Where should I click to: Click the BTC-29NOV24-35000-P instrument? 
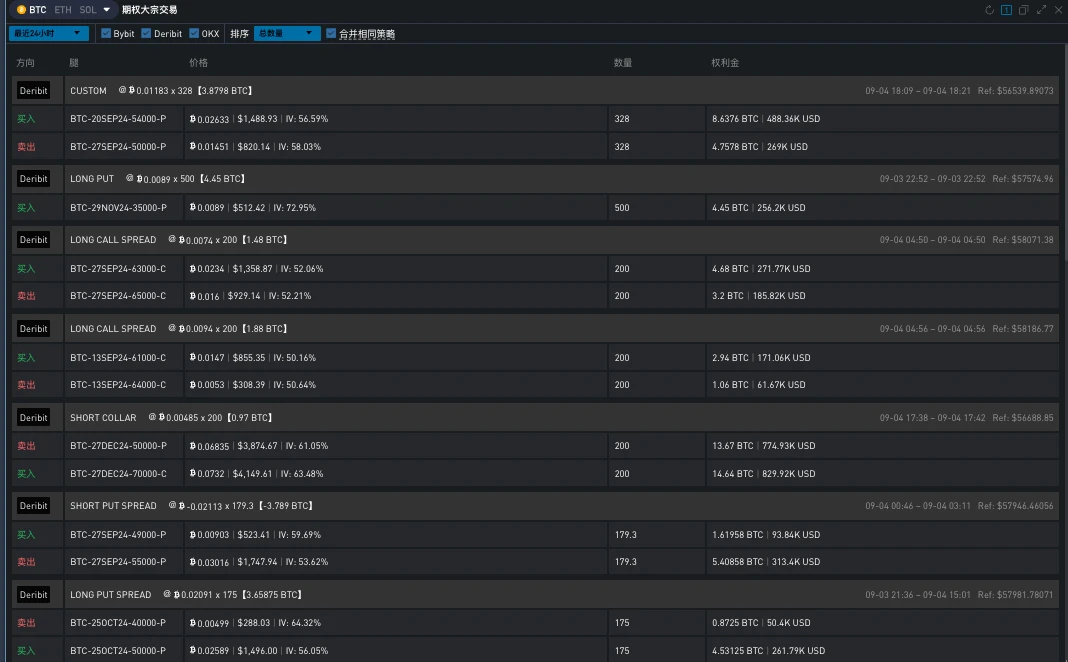pos(118,208)
